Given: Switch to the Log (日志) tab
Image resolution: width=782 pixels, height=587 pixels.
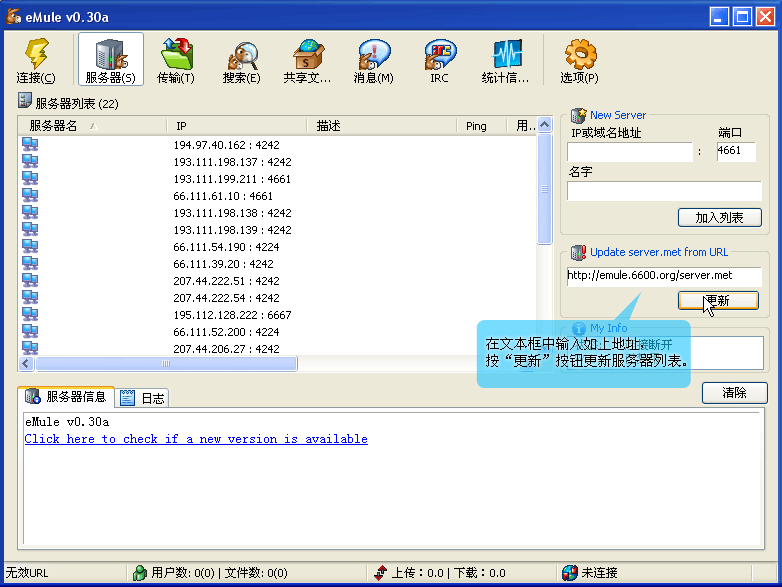Looking at the screenshot, I should pyautogui.click(x=143, y=398).
